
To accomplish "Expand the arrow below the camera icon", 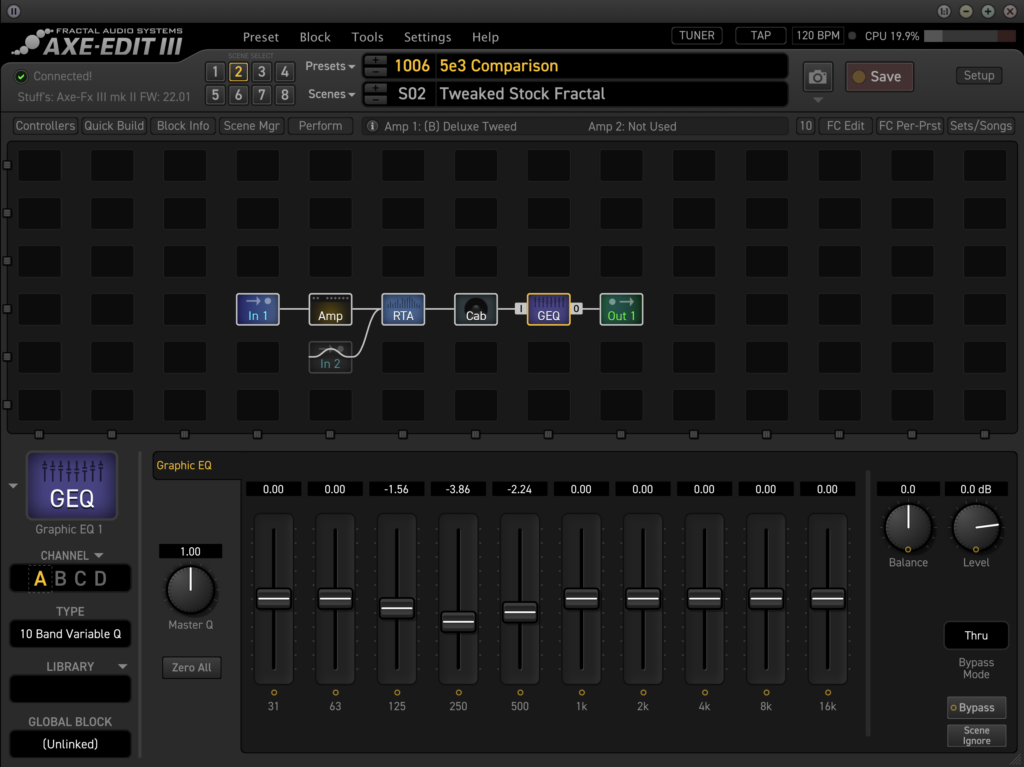I will click(818, 101).
